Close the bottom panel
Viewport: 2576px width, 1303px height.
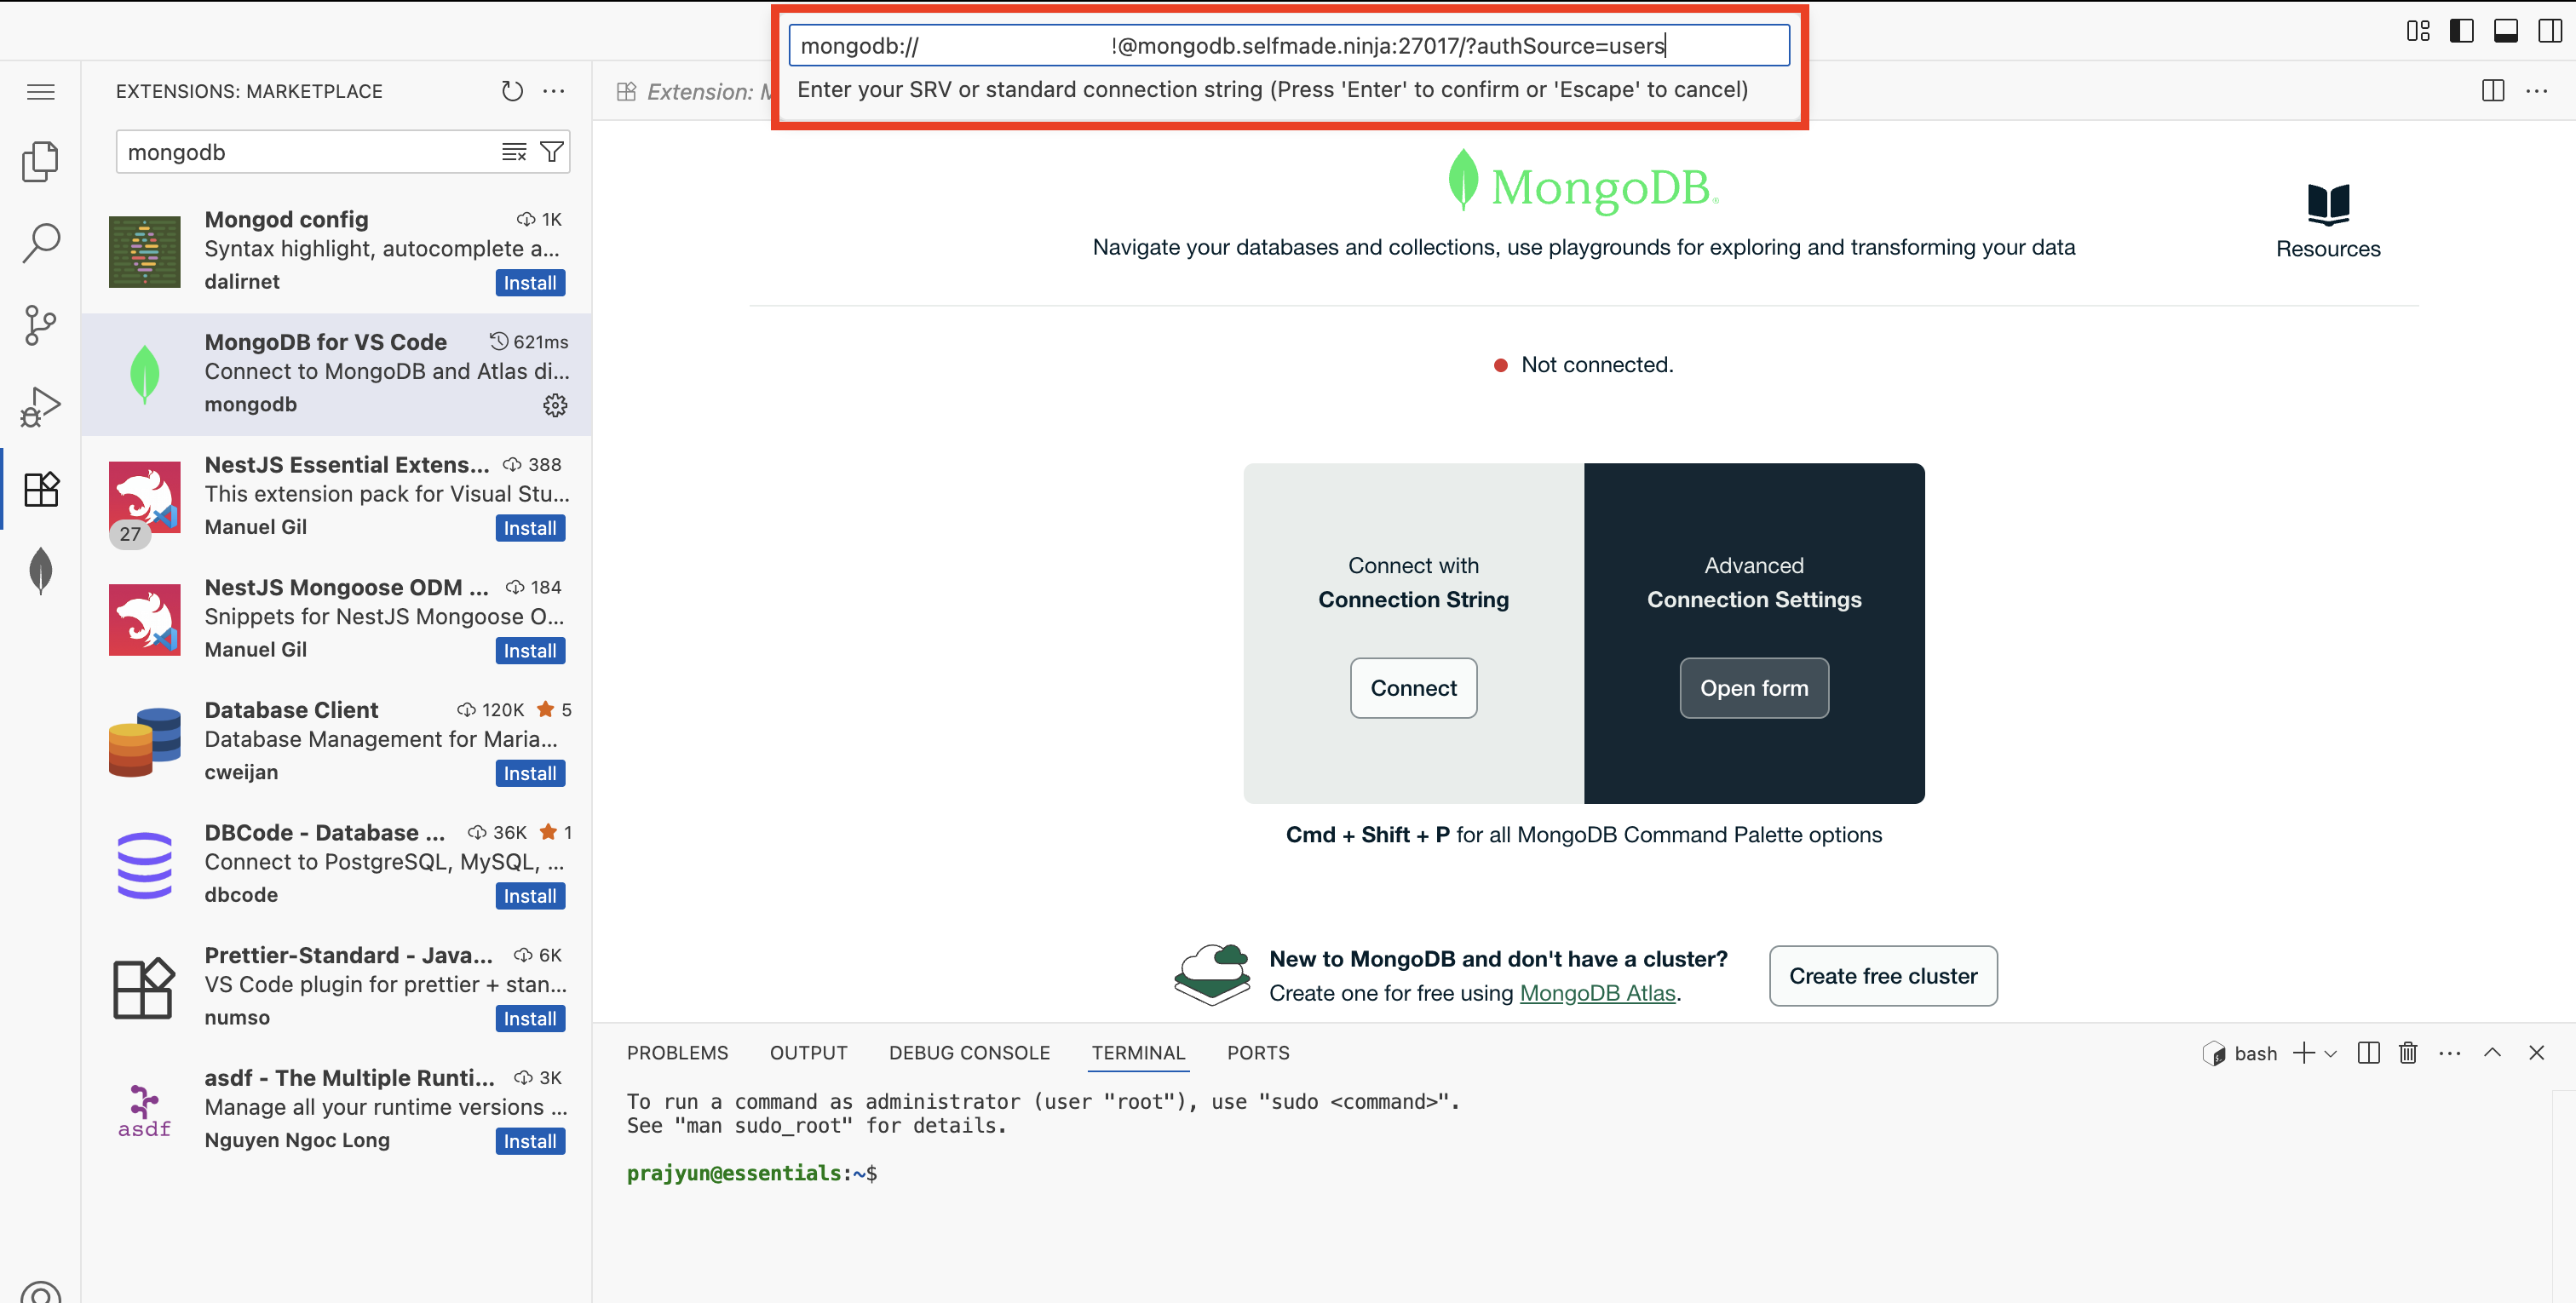click(2537, 1053)
